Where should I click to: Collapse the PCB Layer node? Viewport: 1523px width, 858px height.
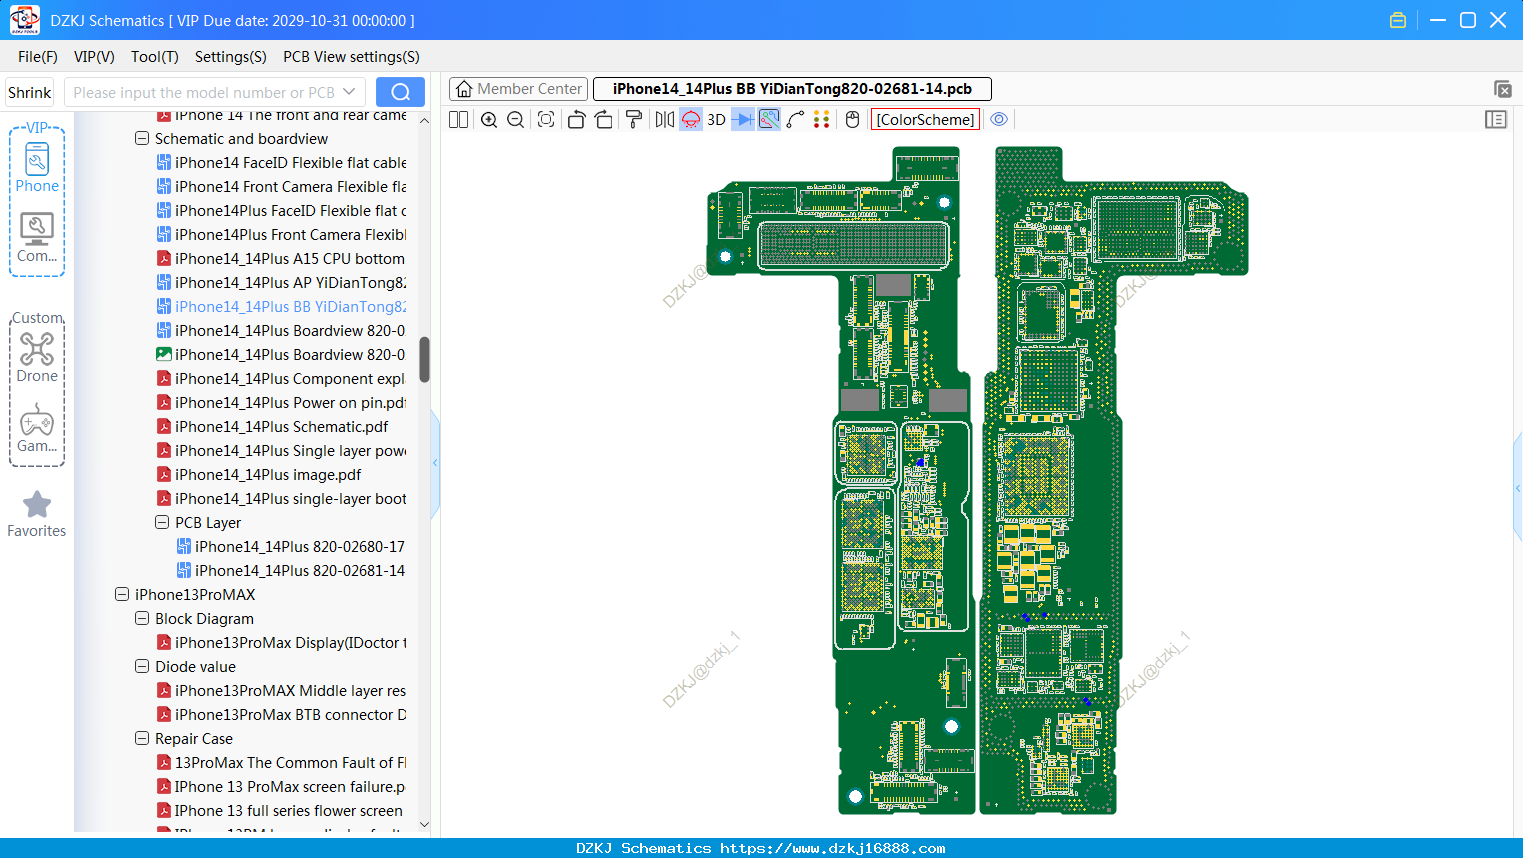tap(162, 523)
